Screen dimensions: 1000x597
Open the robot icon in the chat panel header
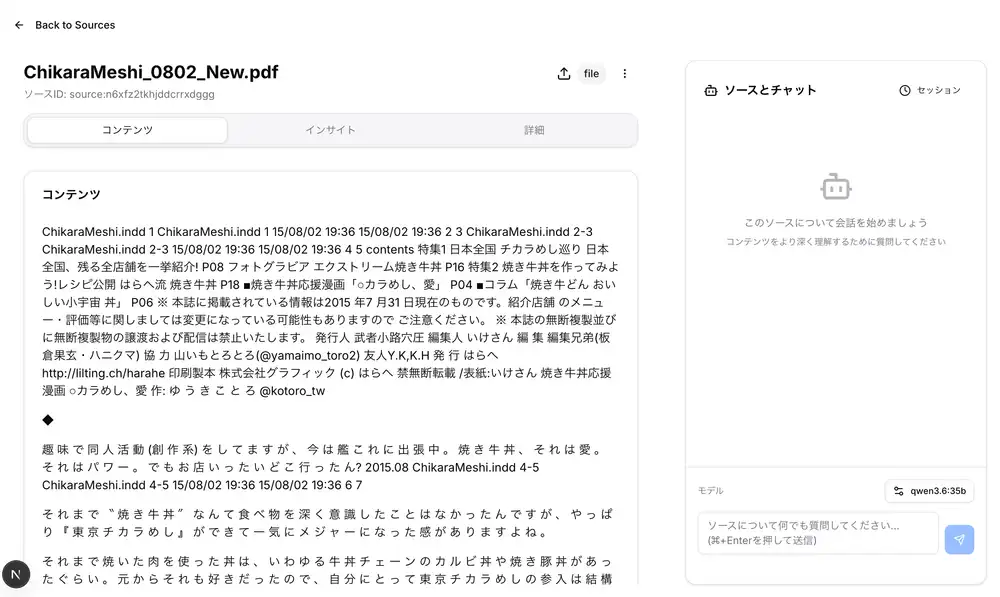click(x=709, y=89)
